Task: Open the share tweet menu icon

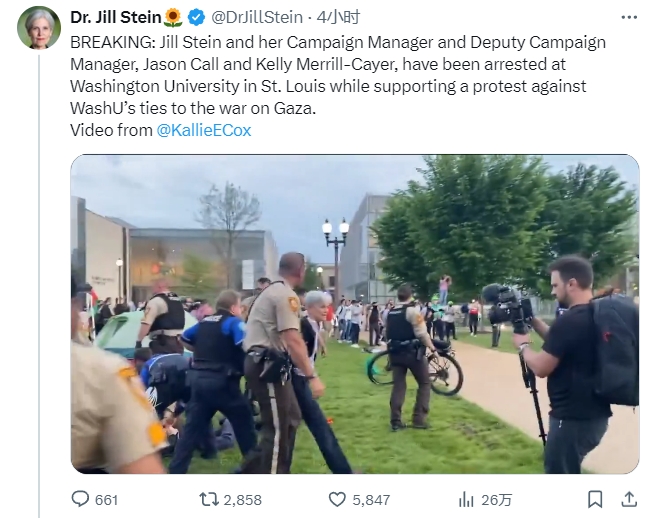Action: (x=629, y=499)
